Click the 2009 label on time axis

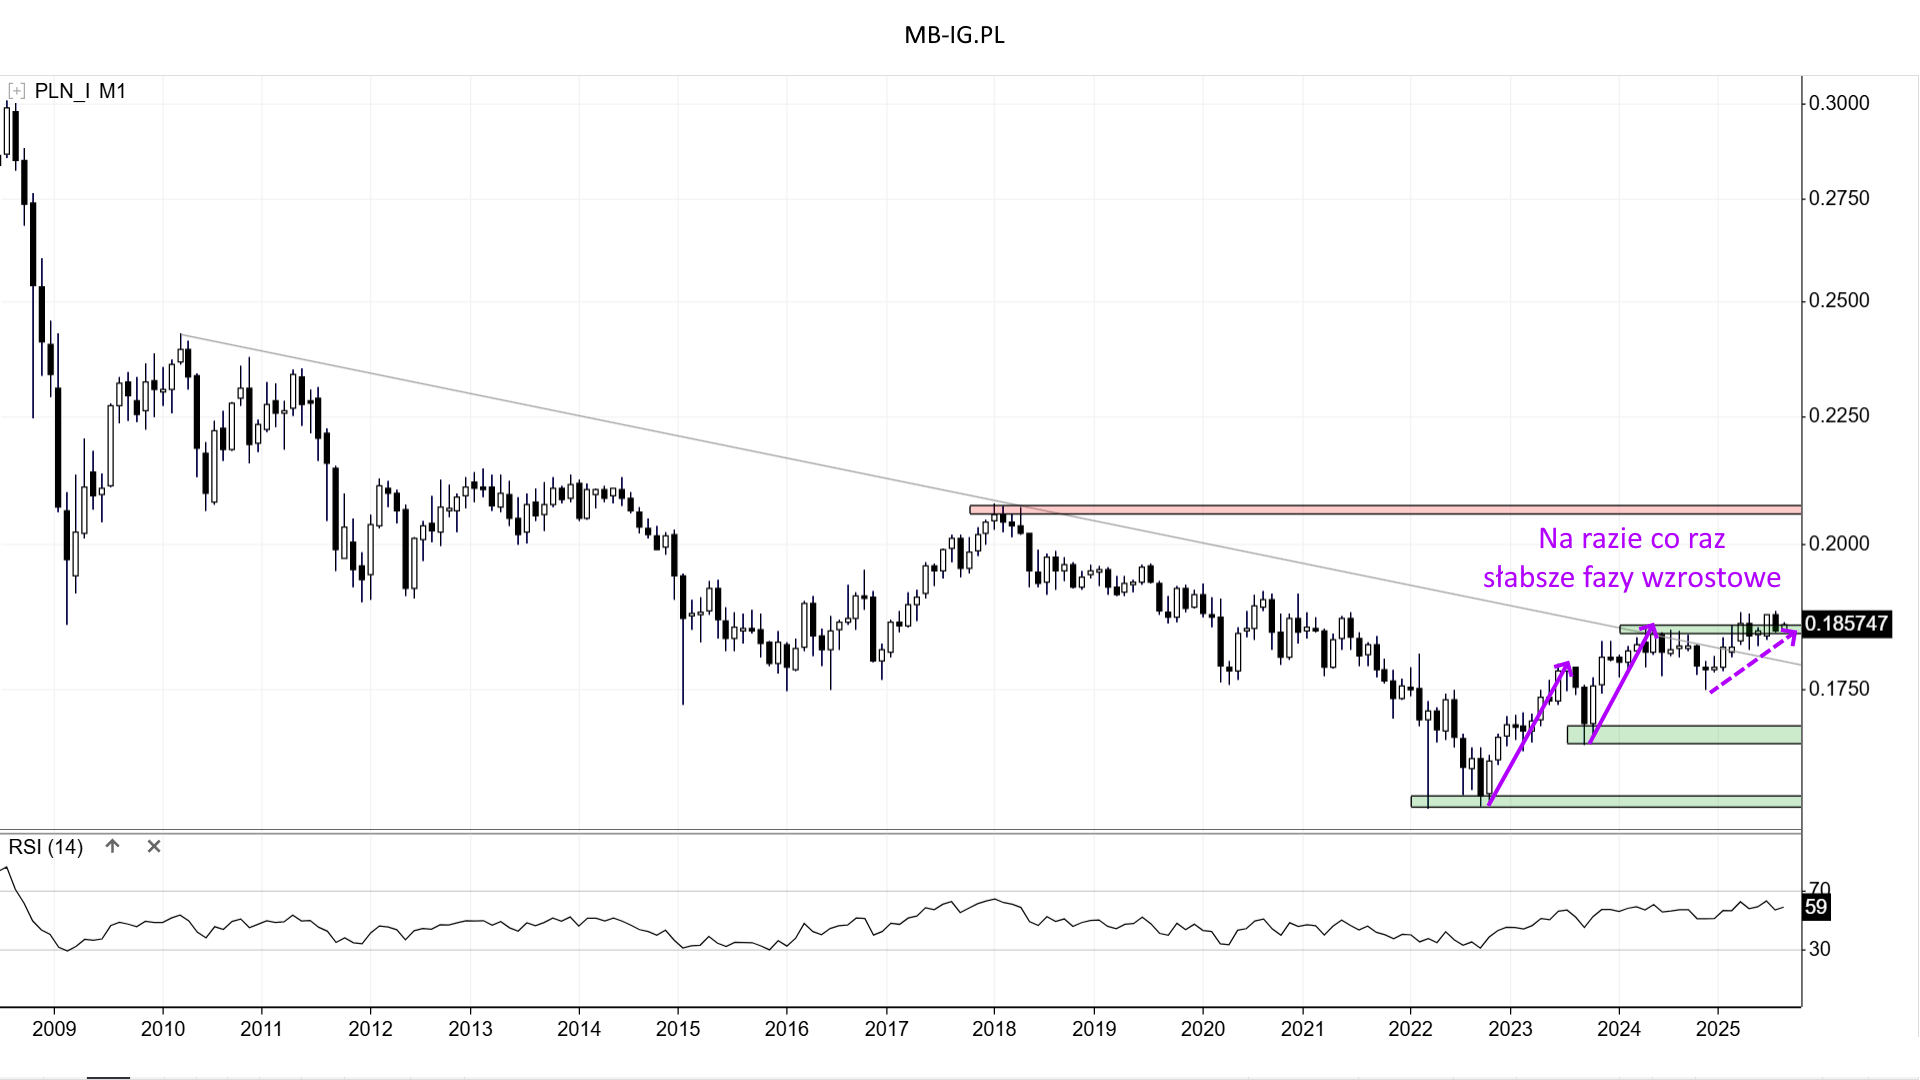coord(54,1029)
